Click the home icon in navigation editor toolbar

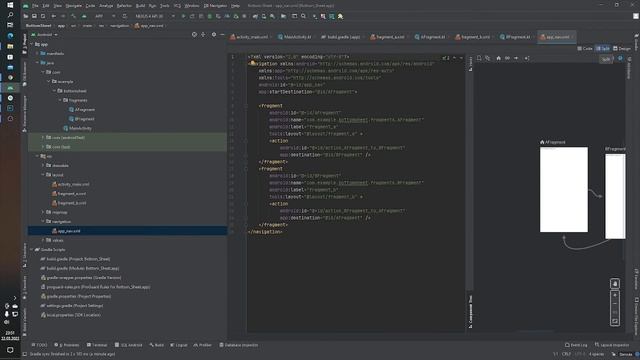(498, 58)
